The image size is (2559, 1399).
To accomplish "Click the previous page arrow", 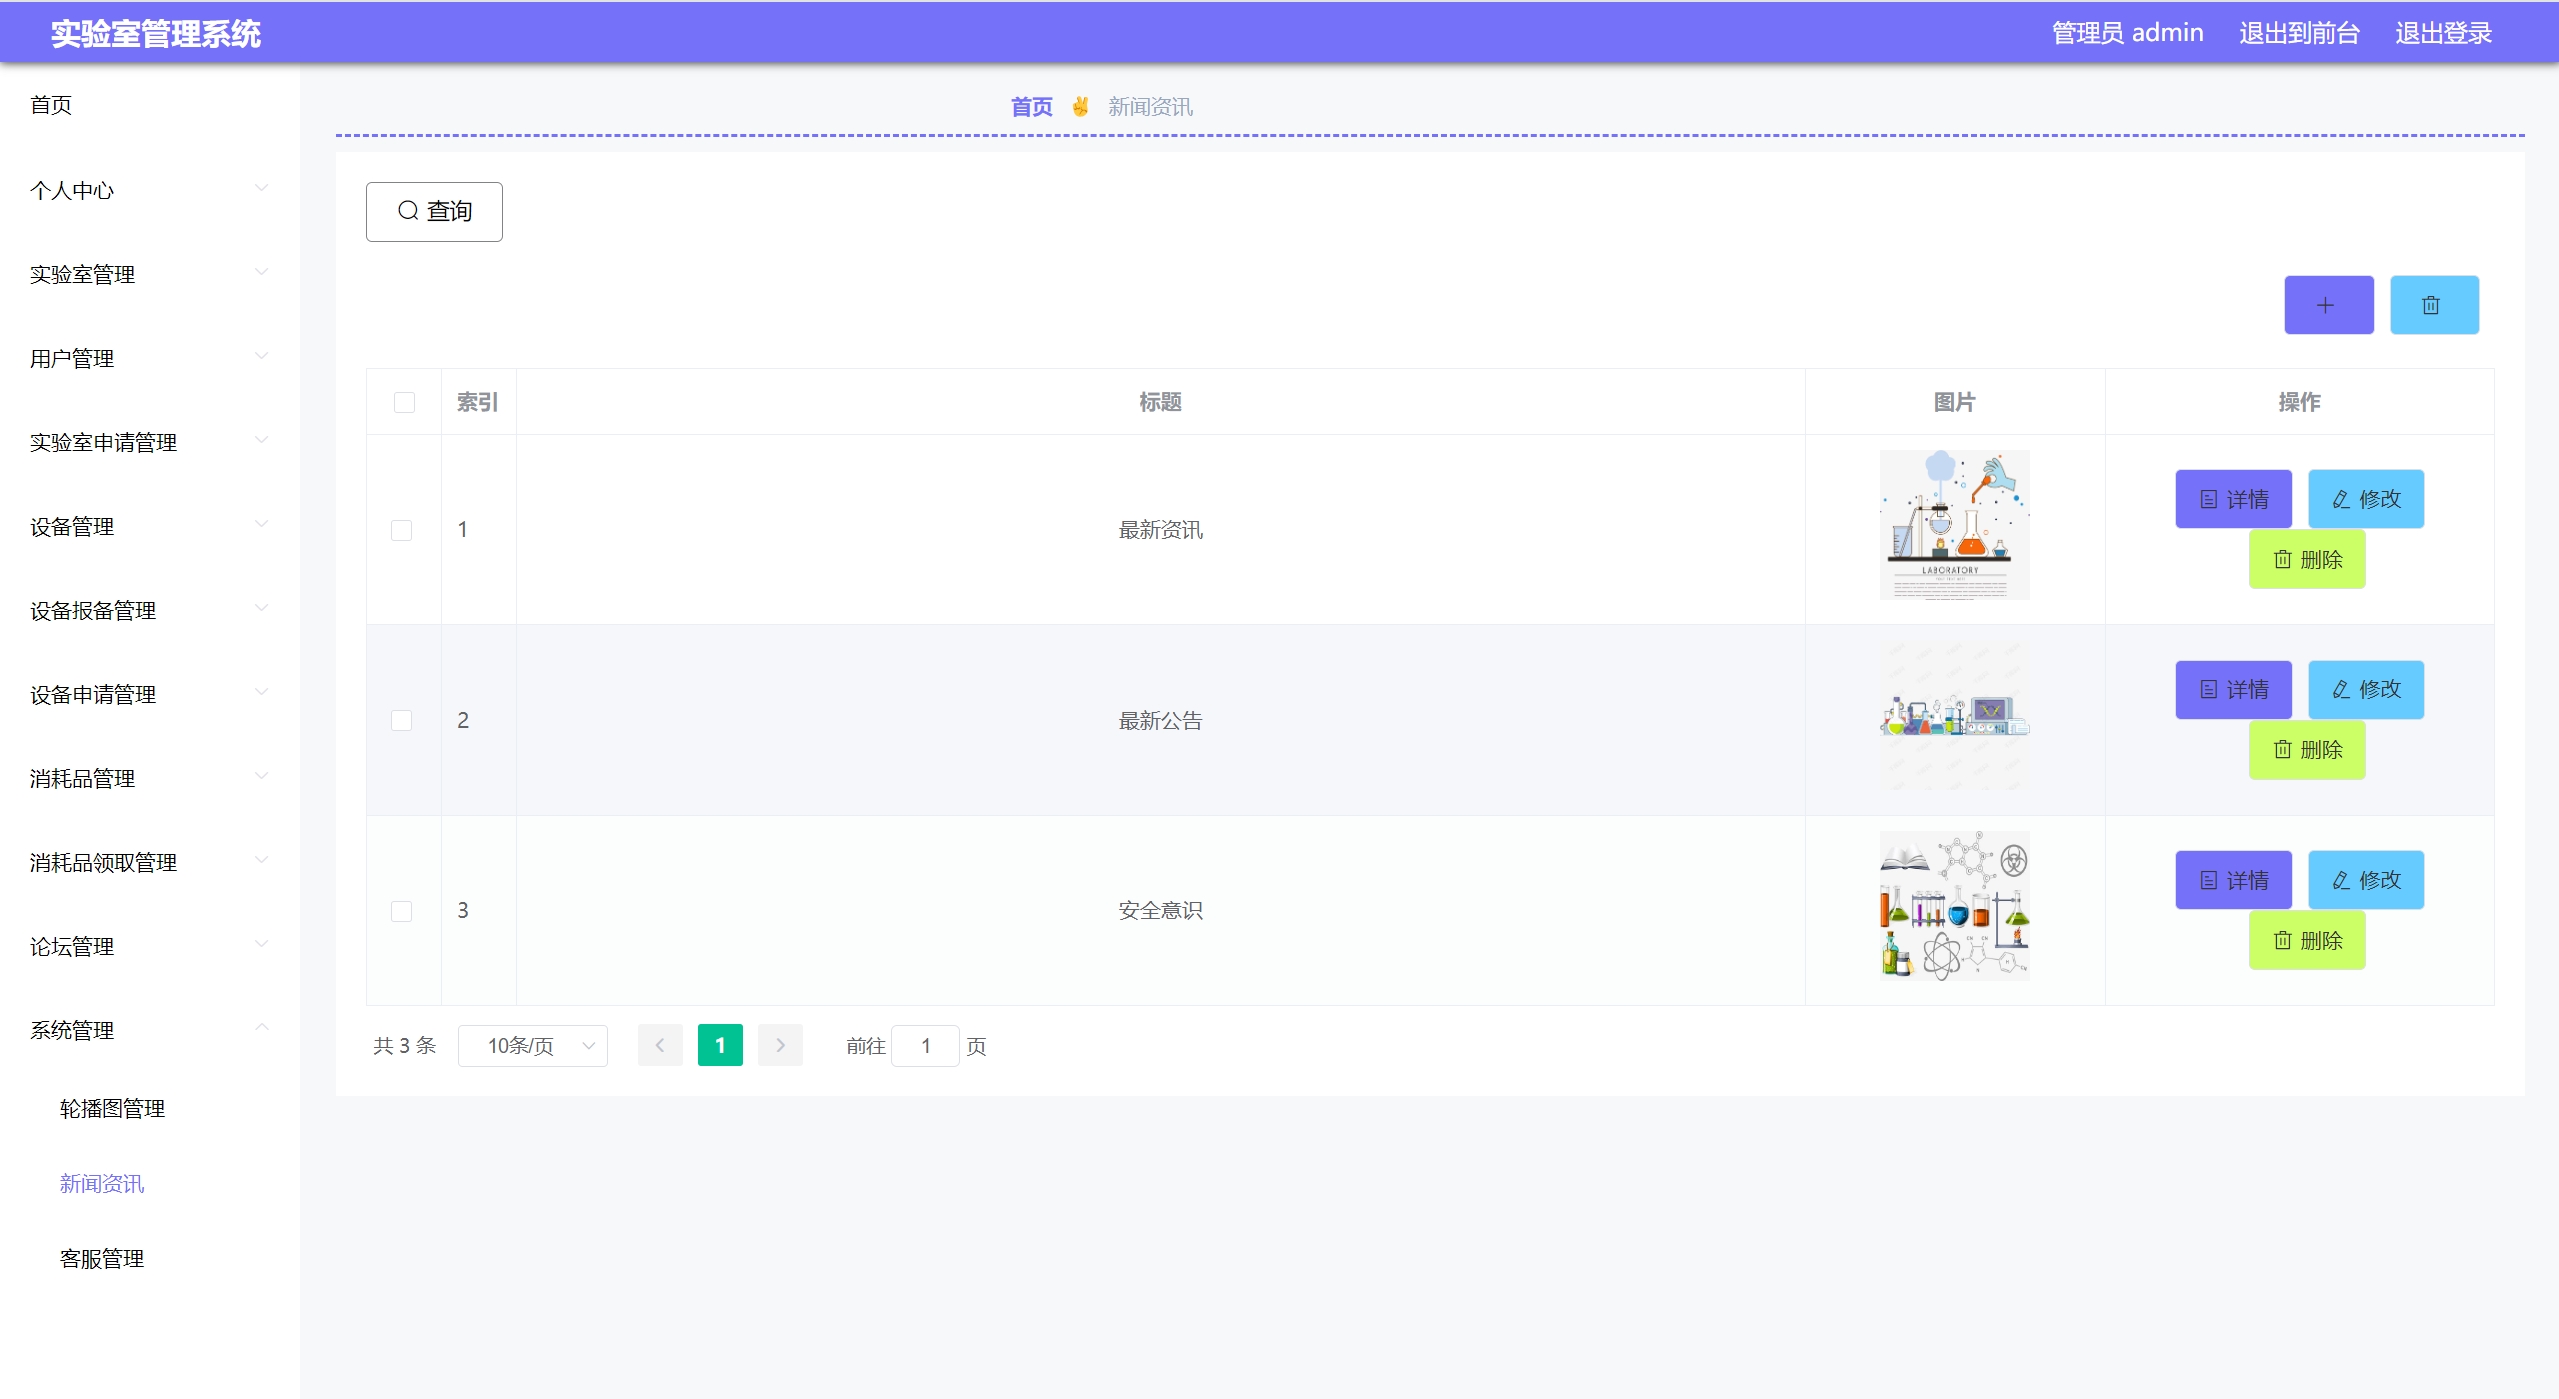I will pos(660,1045).
